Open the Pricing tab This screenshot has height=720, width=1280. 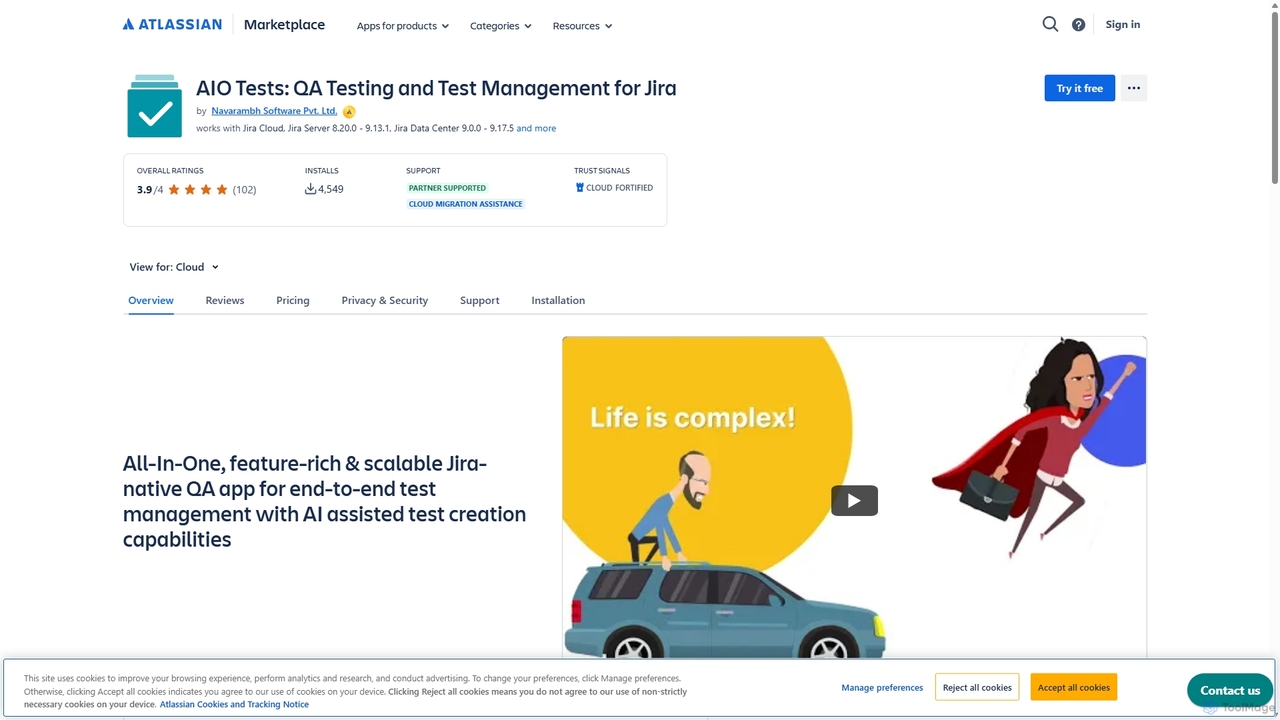tap(293, 300)
